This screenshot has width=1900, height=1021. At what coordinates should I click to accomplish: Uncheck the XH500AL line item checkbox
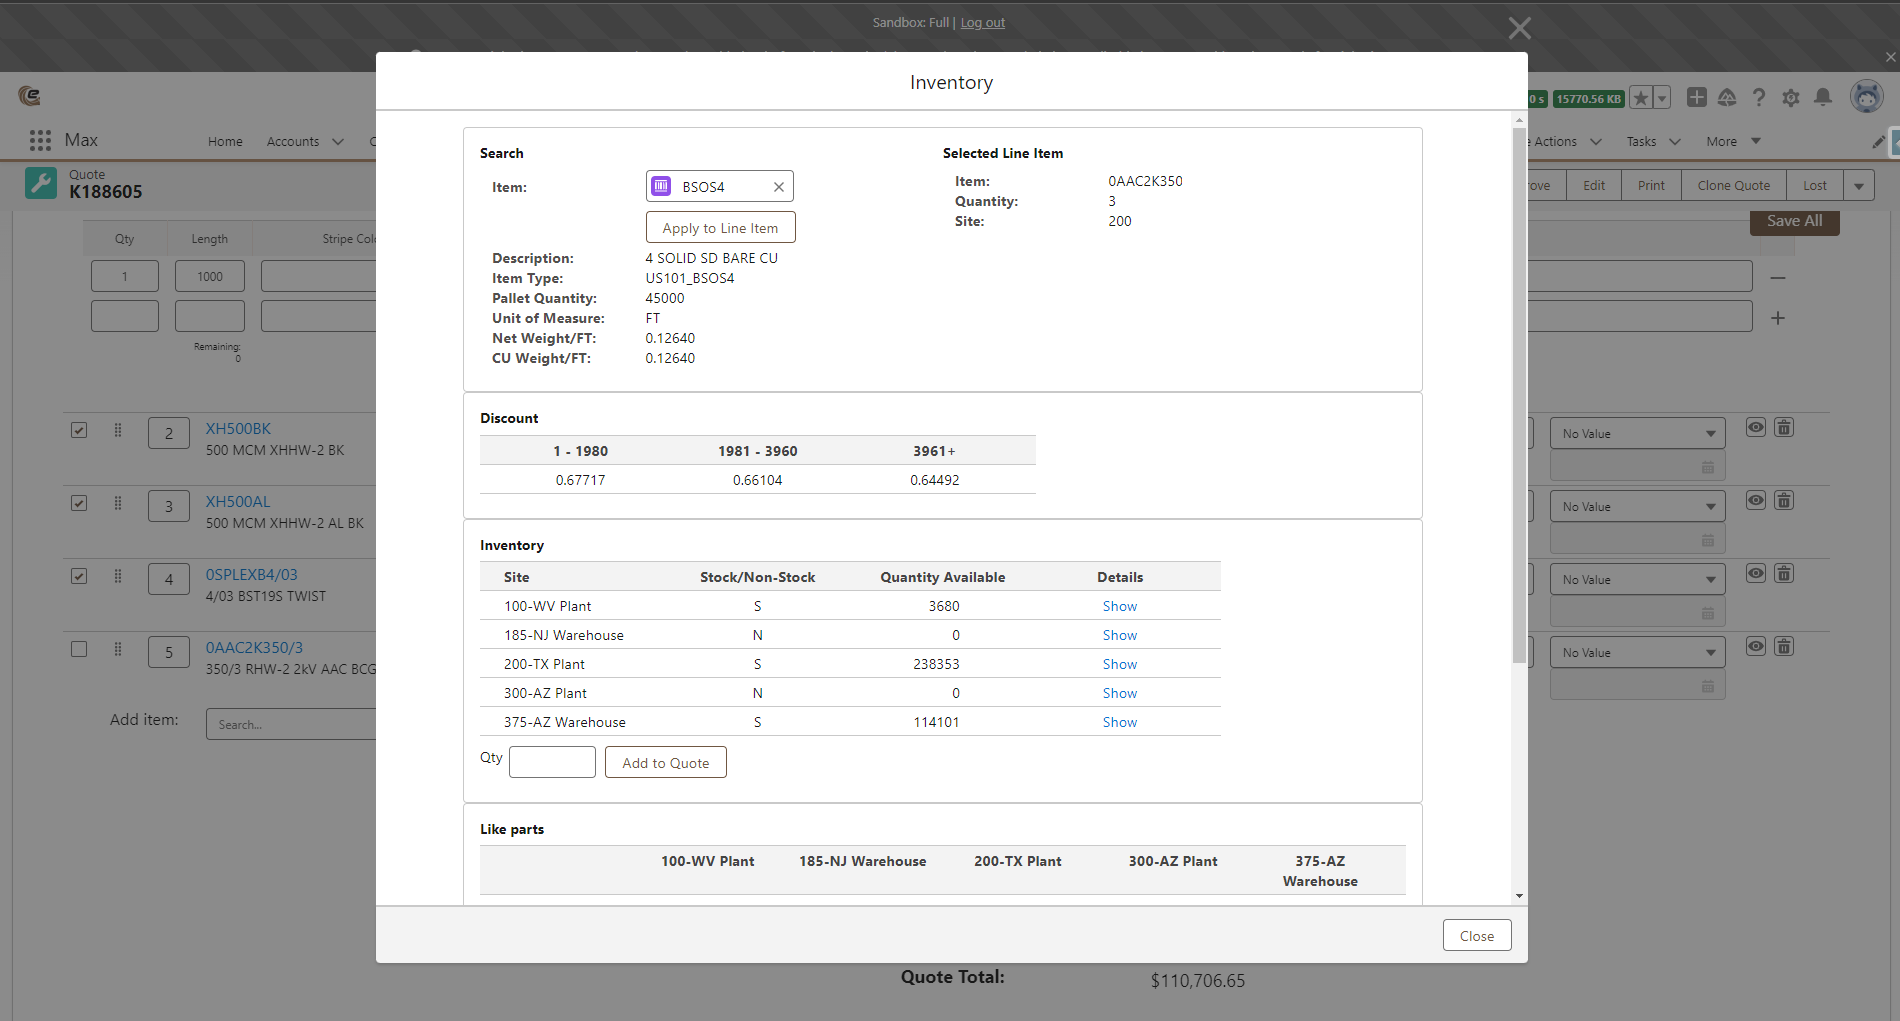pyautogui.click(x=79, y=503)
